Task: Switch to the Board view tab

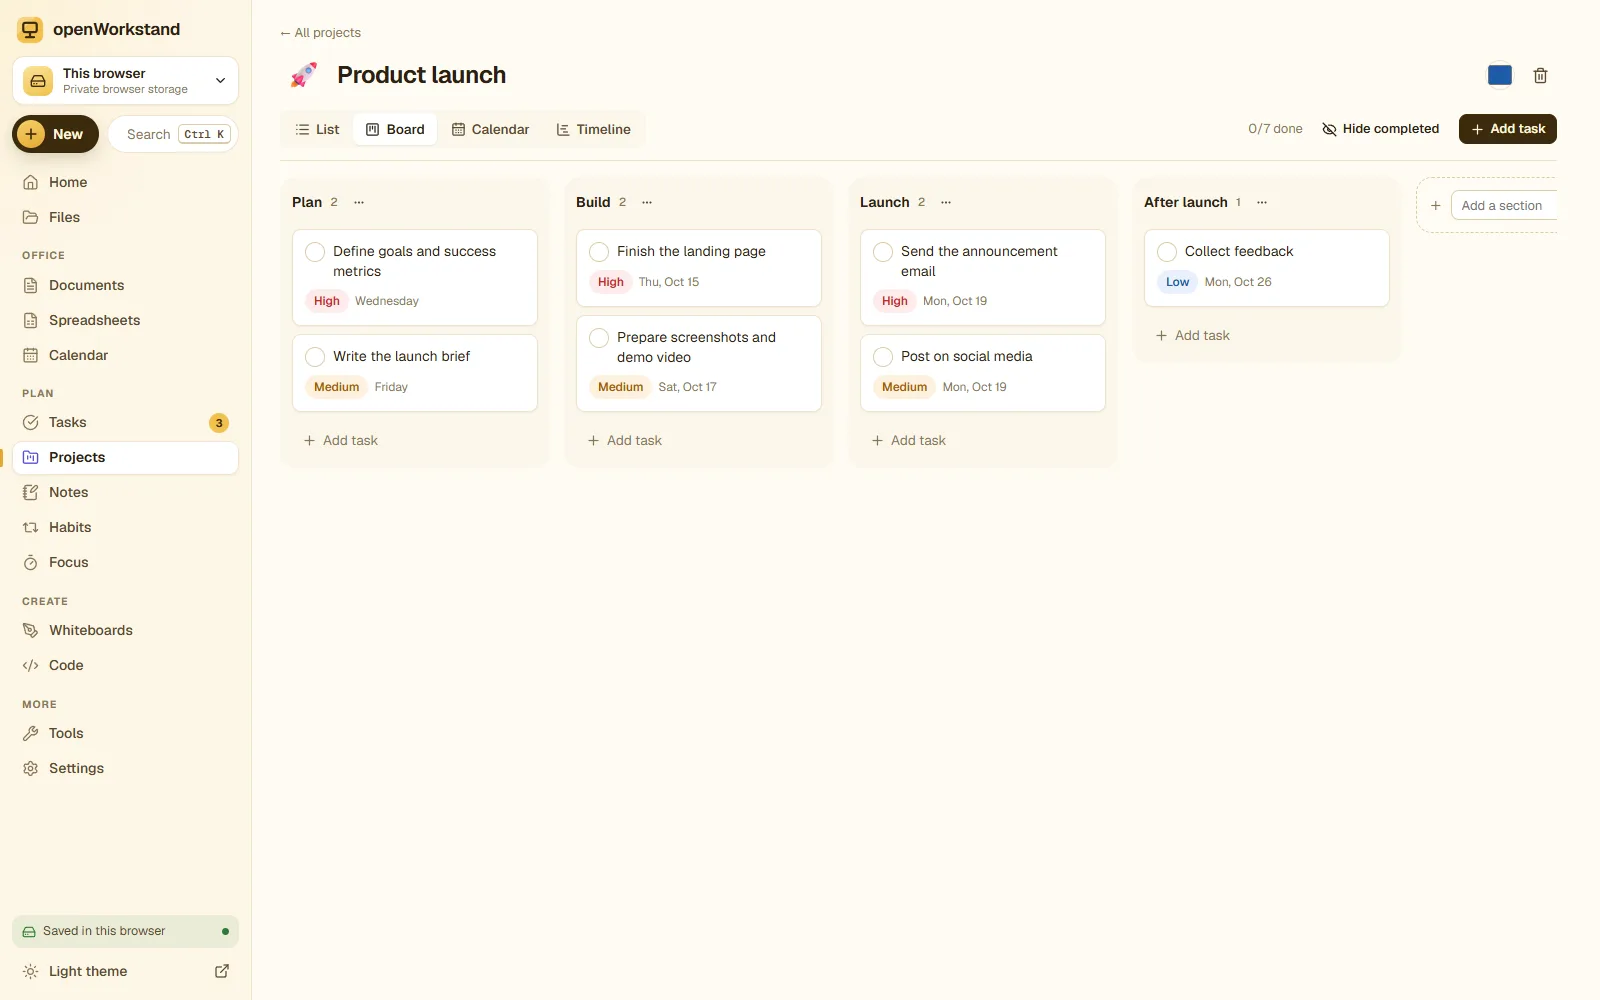Action: pyautogui.click(x=395, y=129)
